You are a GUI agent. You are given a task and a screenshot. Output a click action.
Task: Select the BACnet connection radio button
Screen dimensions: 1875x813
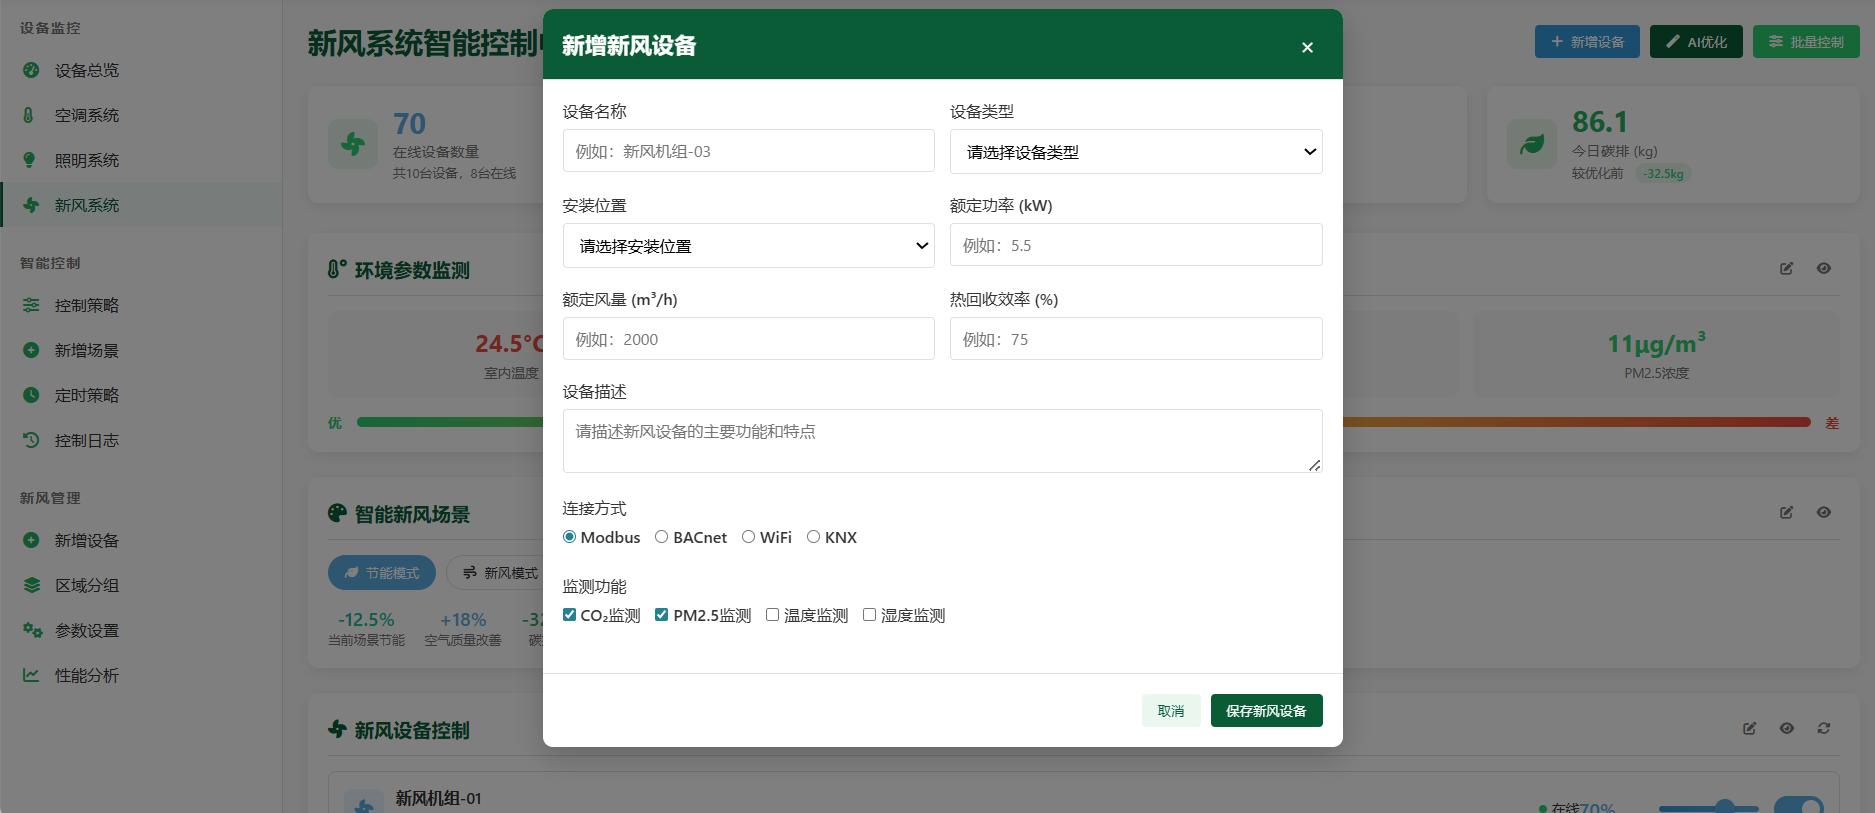pos(661,537)
